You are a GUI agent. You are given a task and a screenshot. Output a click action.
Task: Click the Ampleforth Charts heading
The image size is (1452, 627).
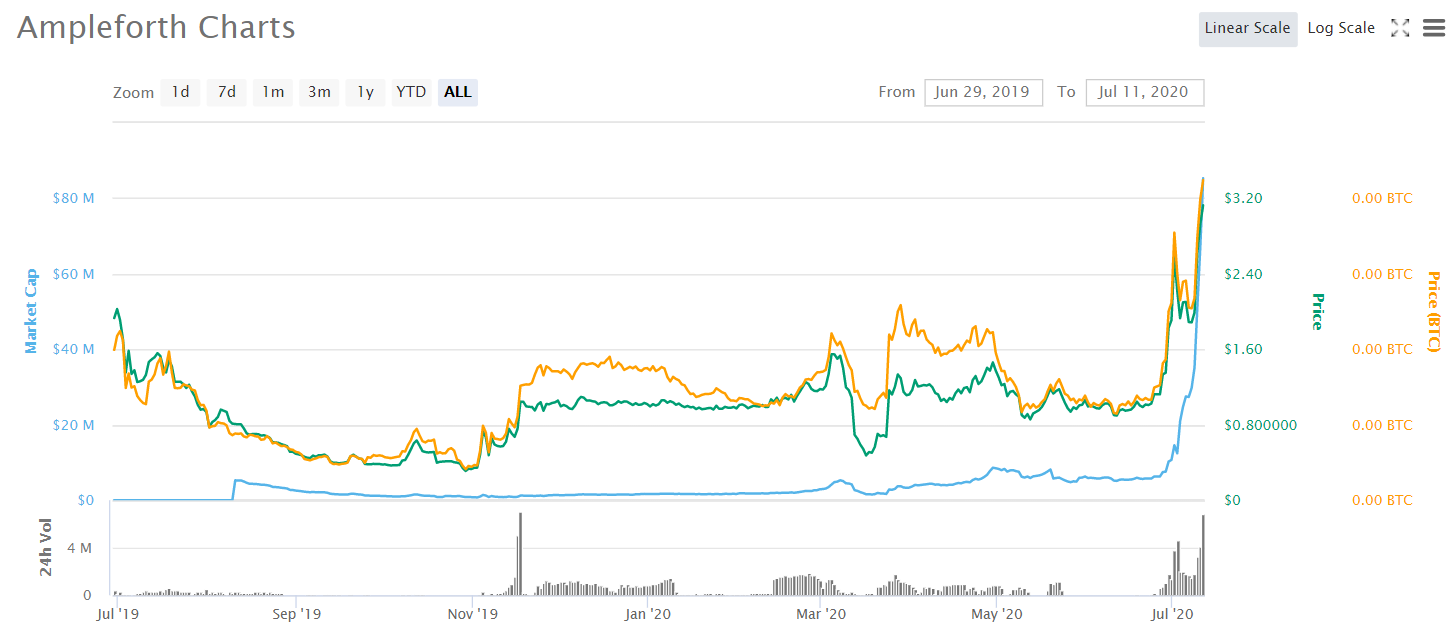coord(156,27)
